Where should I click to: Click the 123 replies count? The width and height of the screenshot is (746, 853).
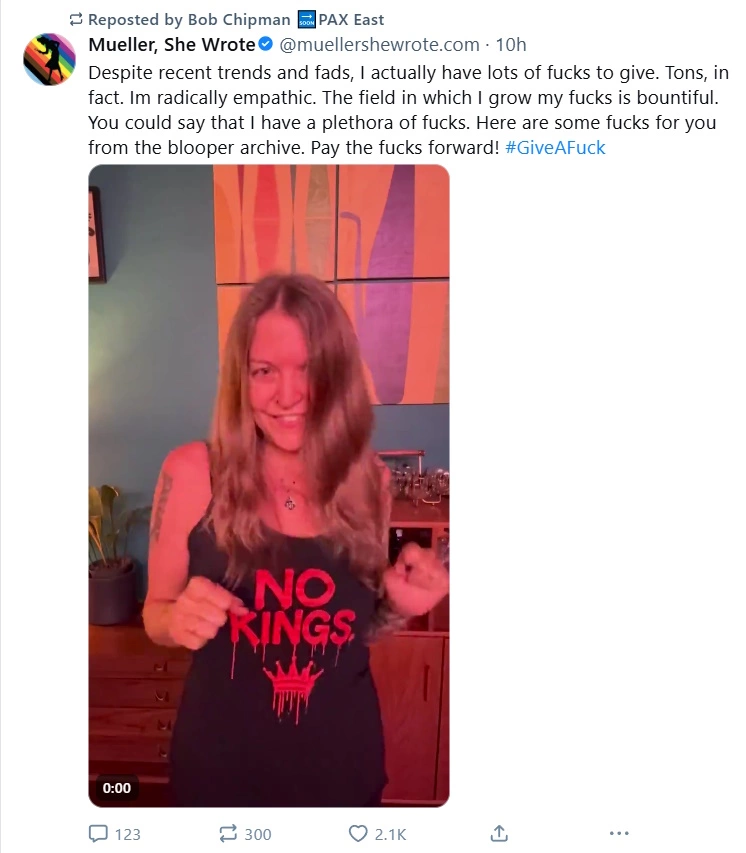click(127, 834)
